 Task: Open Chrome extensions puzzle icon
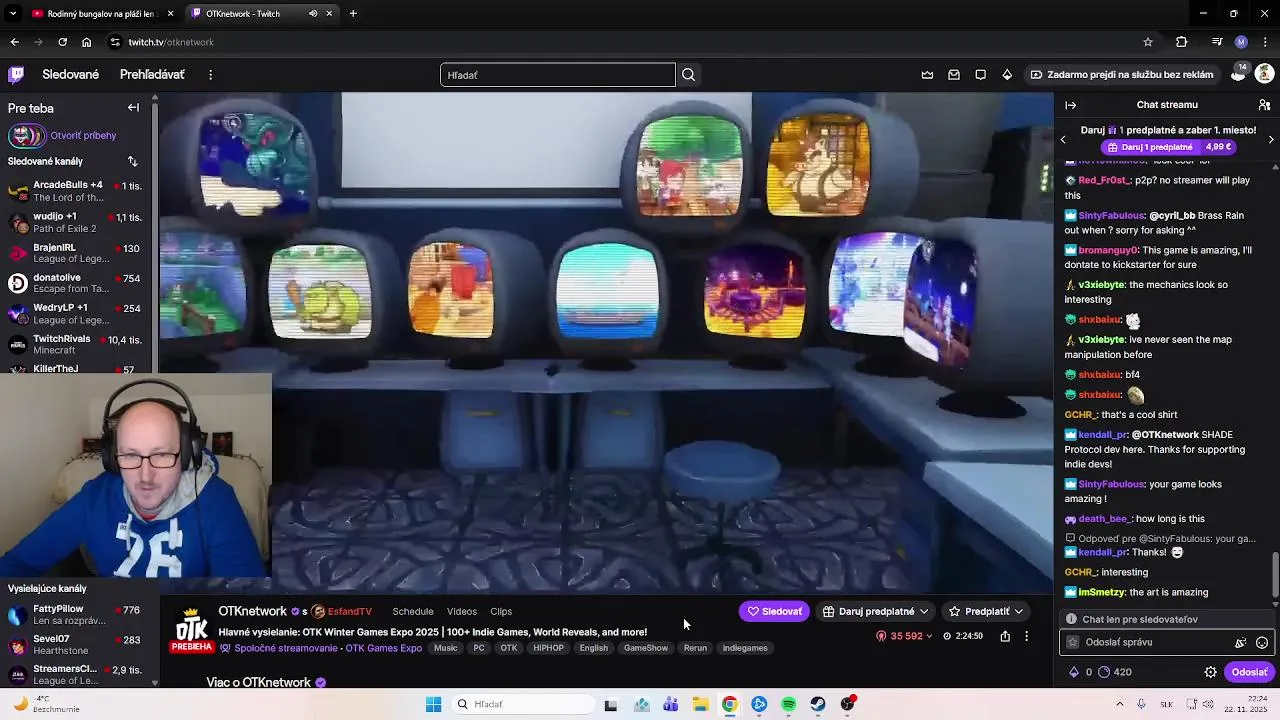(x=1181, y=42)
